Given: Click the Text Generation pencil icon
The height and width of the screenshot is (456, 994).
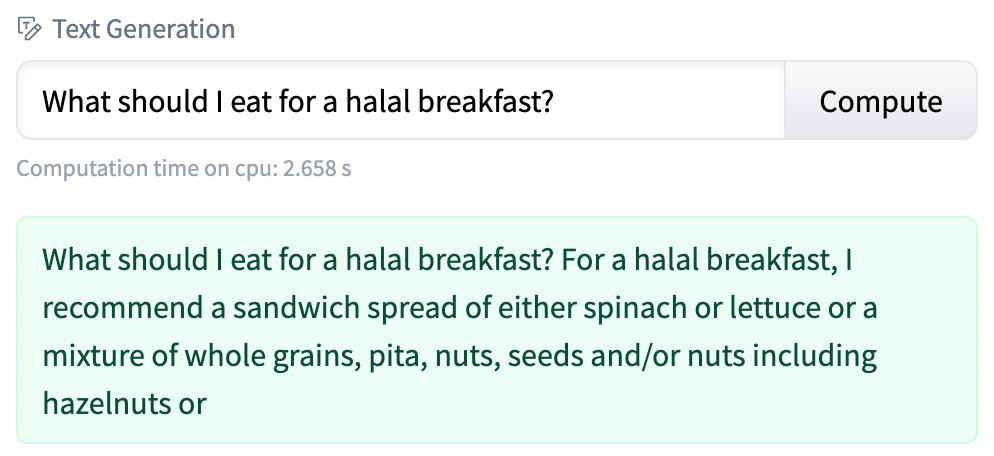Looking at the screenshot, I should coord(30,29).
